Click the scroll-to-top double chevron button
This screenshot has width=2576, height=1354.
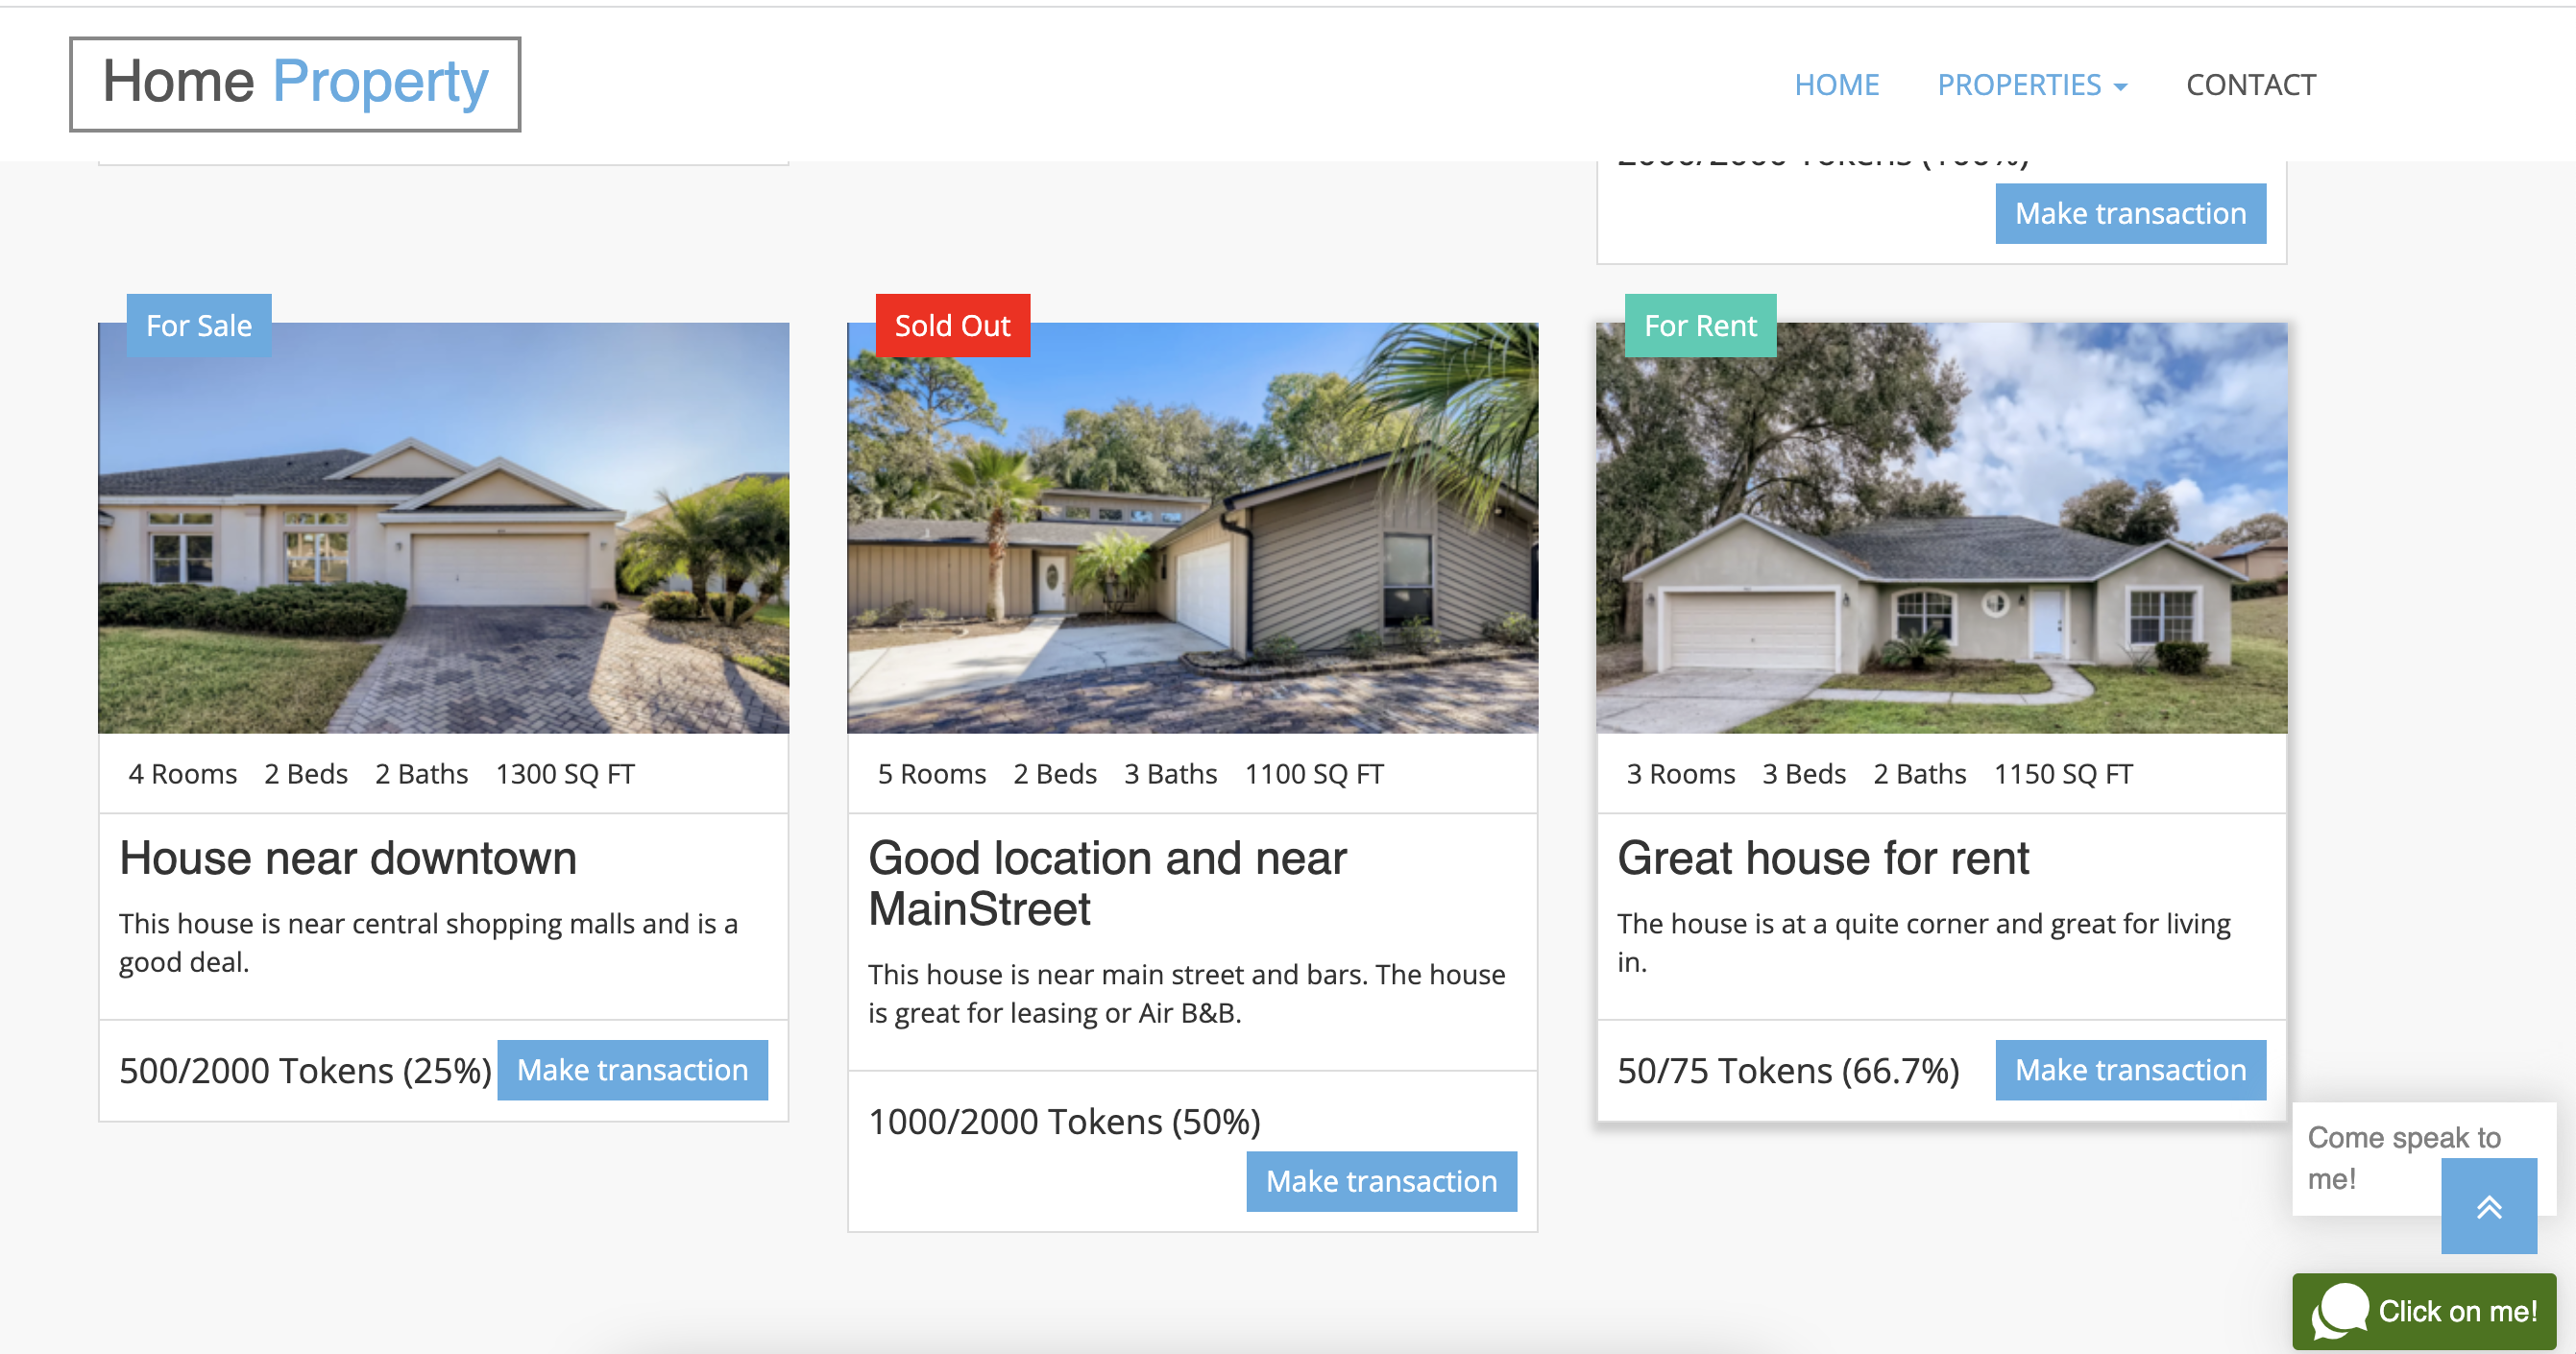pyautogui.click(x=2488, y=1206)
